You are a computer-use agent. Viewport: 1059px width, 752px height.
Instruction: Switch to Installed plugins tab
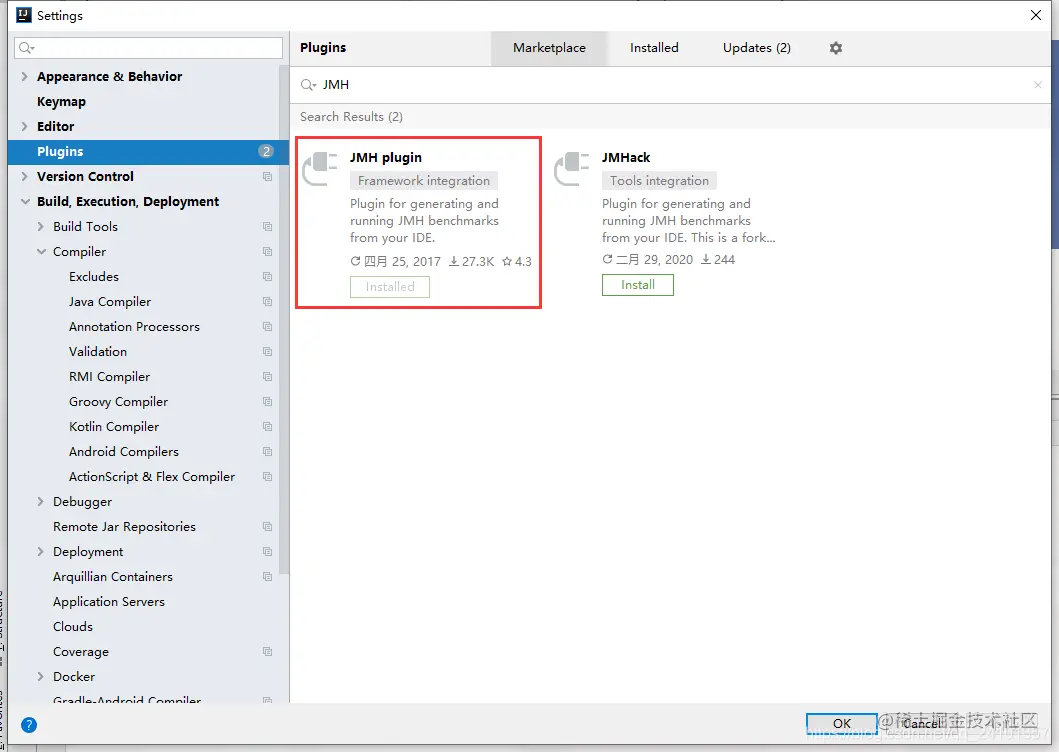click(x=654, y=48)
